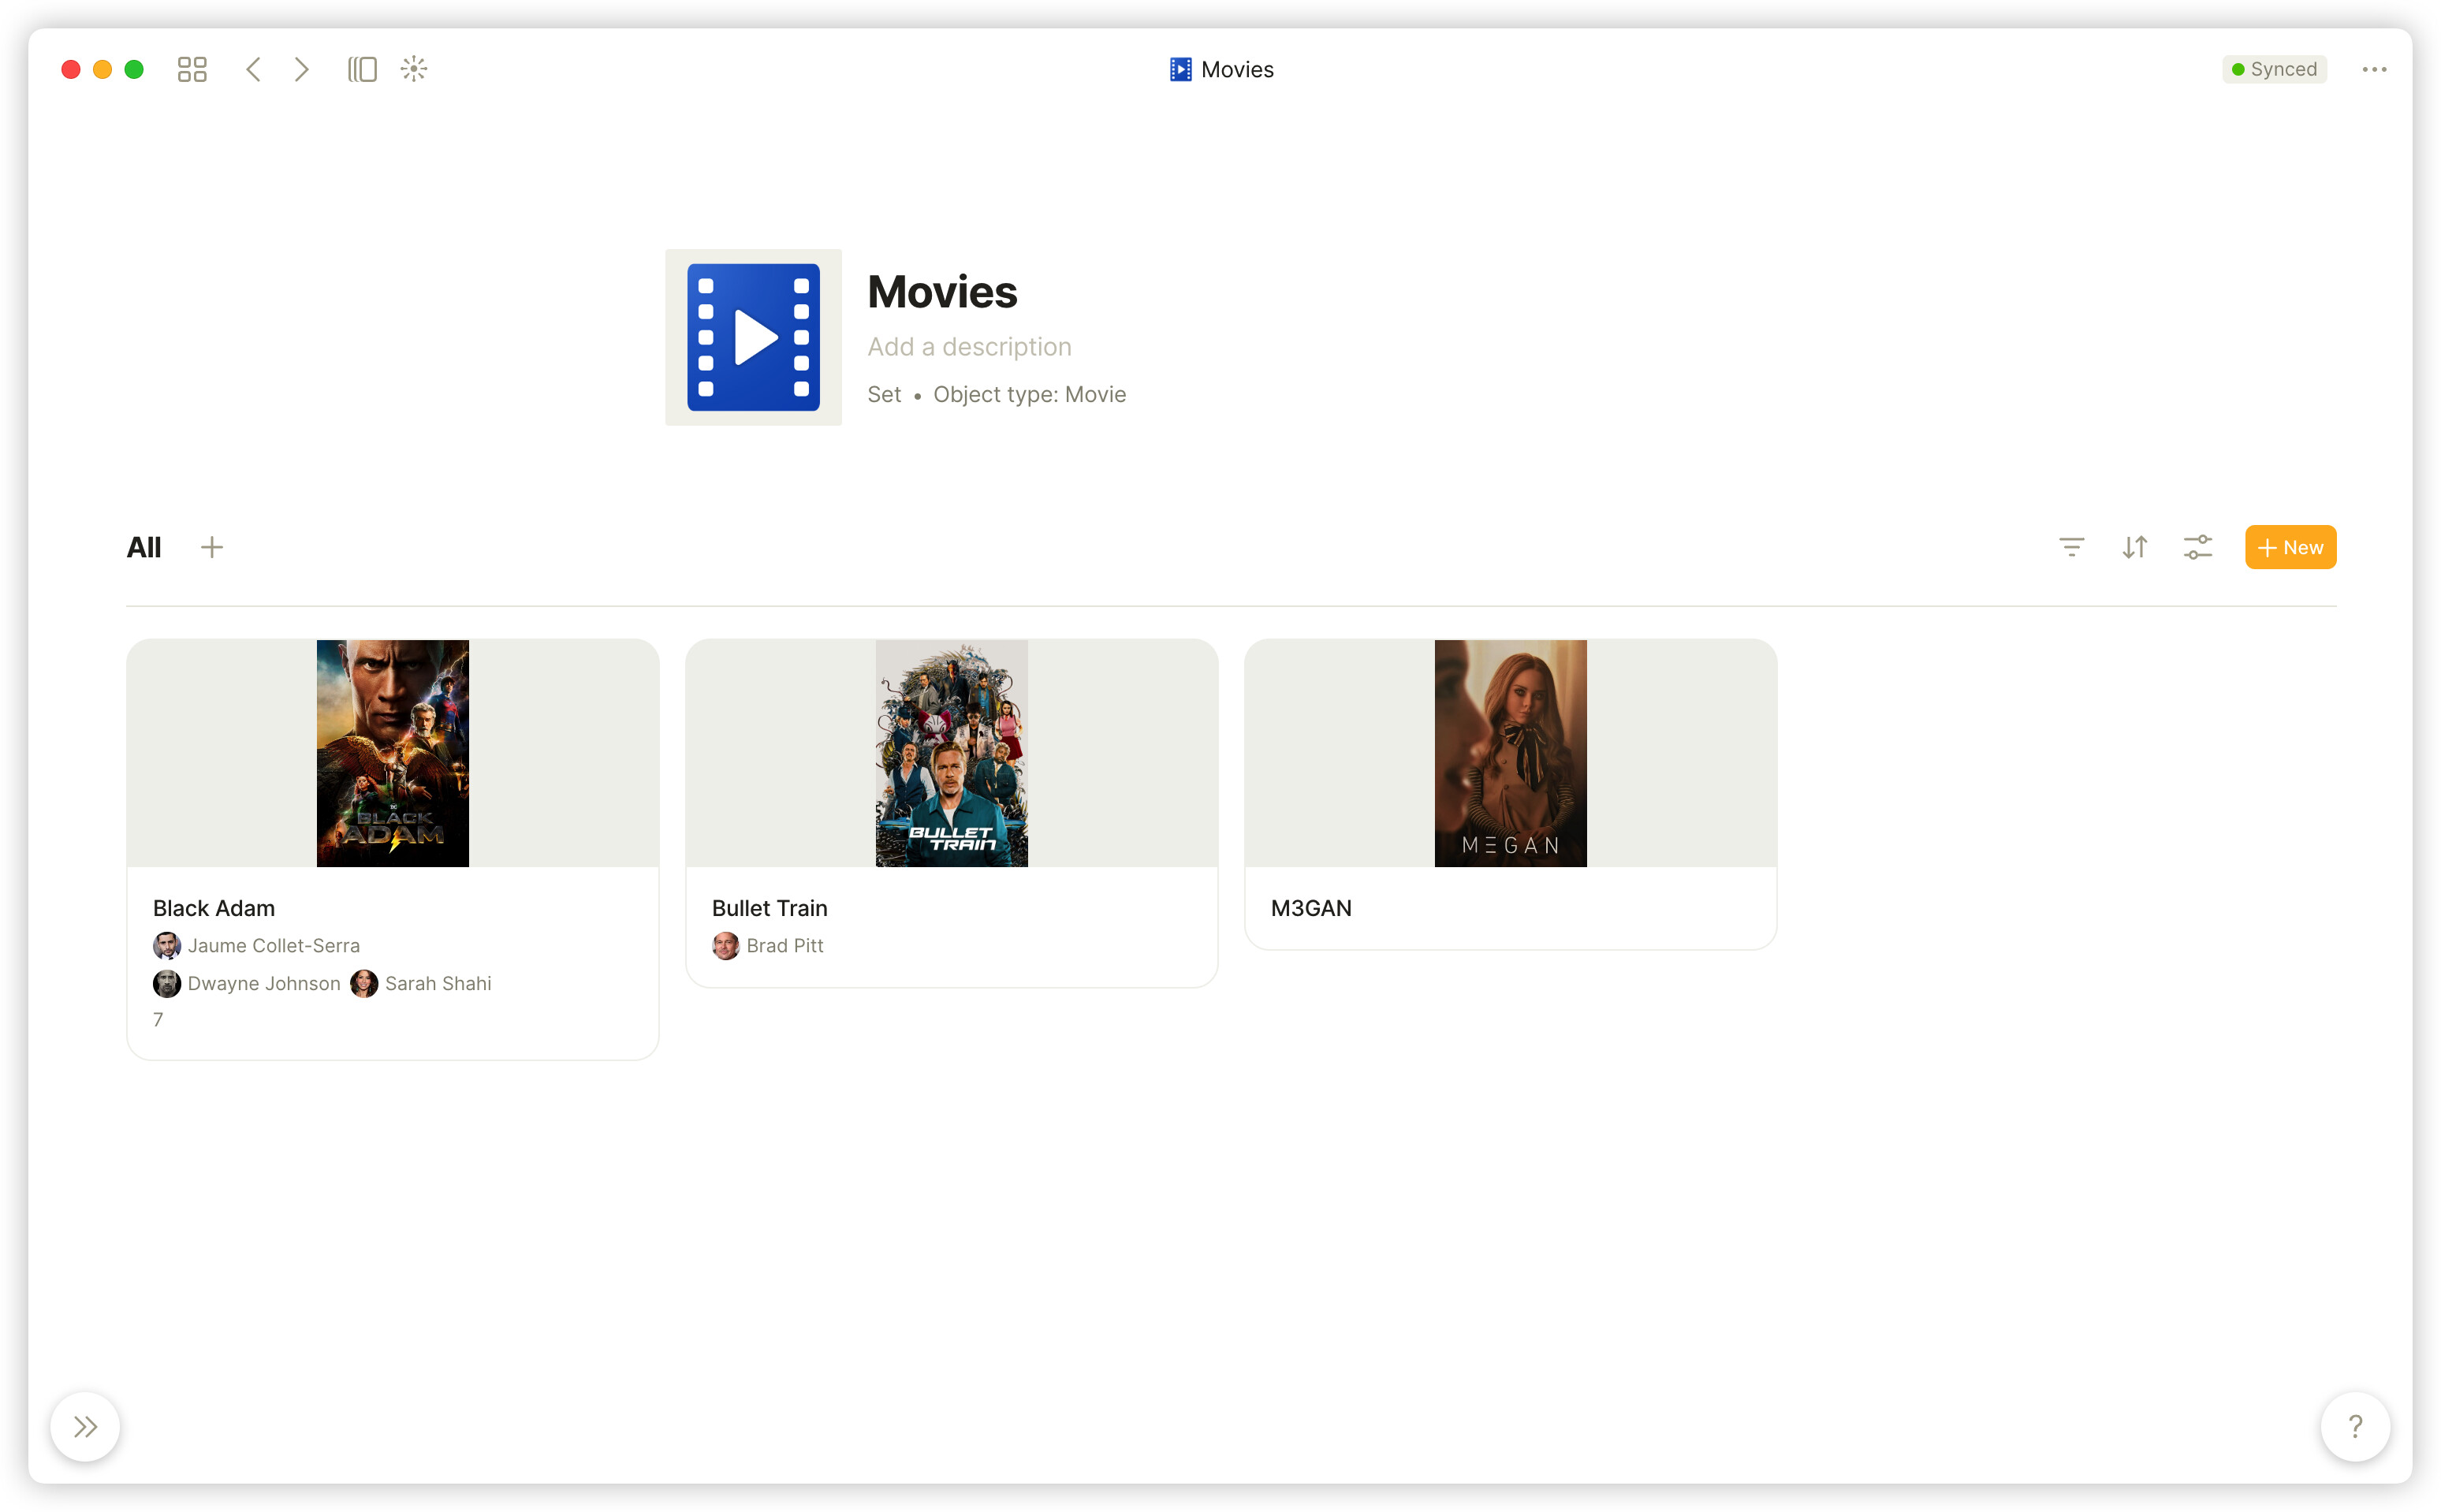Open the sort arrows icon
This screenshot has width=2441, height=1512.
pos(2134,547)
